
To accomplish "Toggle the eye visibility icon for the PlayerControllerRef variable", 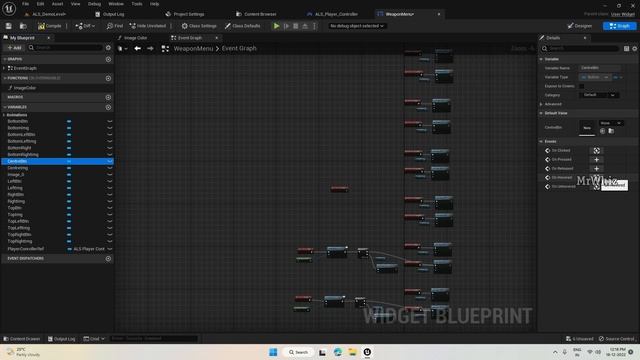I will pyautogui.click(x=109, y=249).
